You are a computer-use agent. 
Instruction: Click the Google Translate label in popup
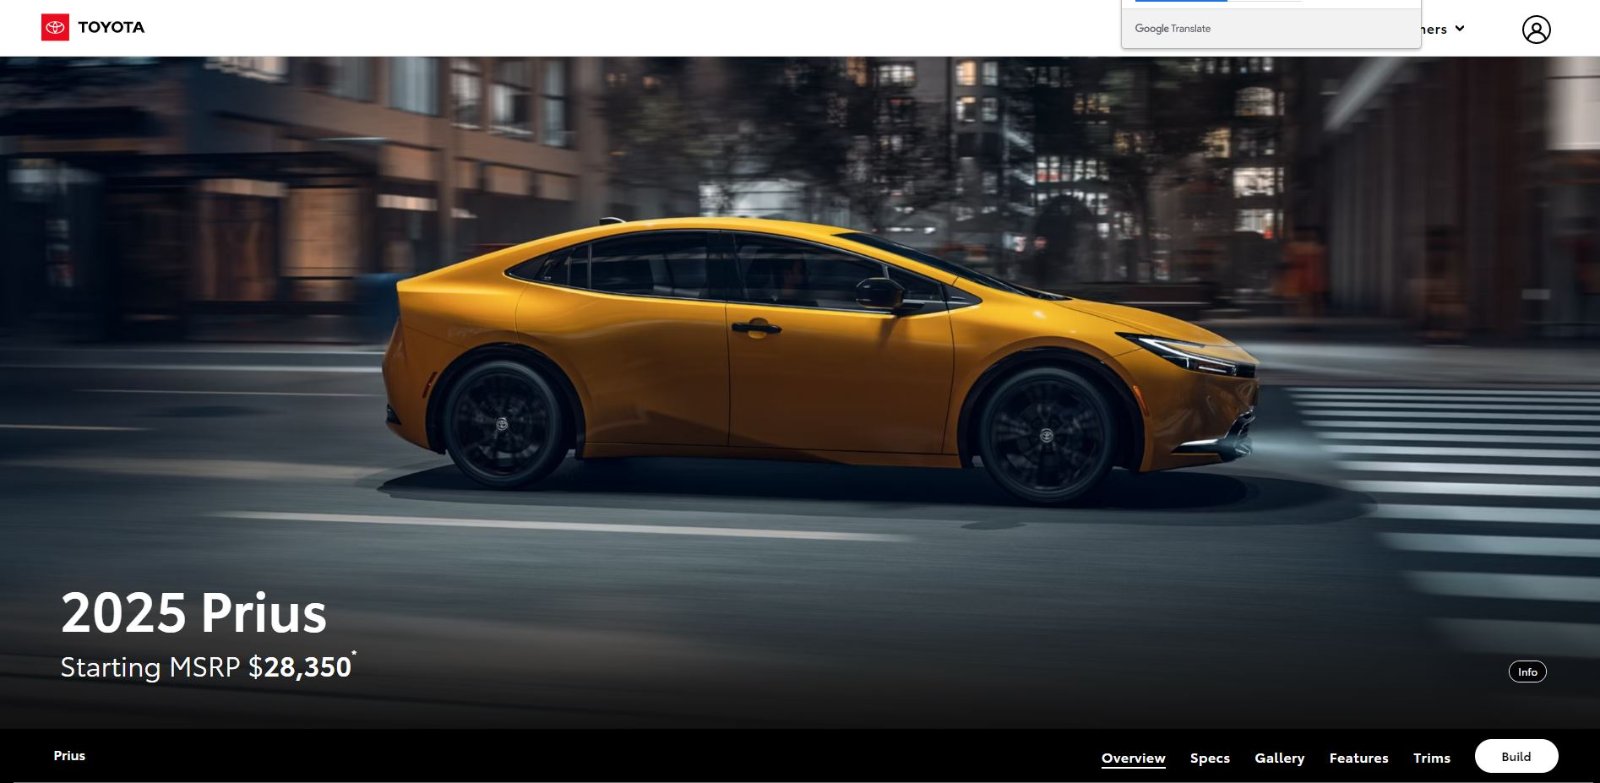point(1172,28)
